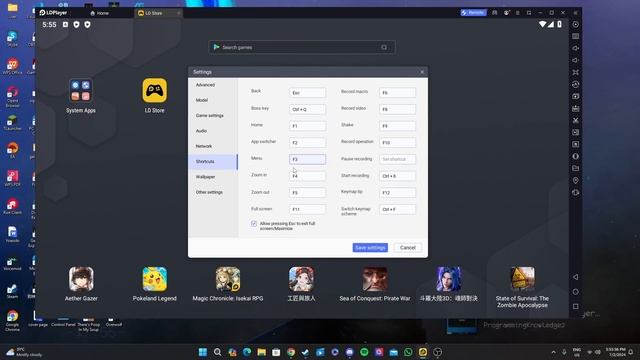Click the settings gear in the LDPlayer sidebar
This screenshot has width=640, height=360.
tap(576, 24)
